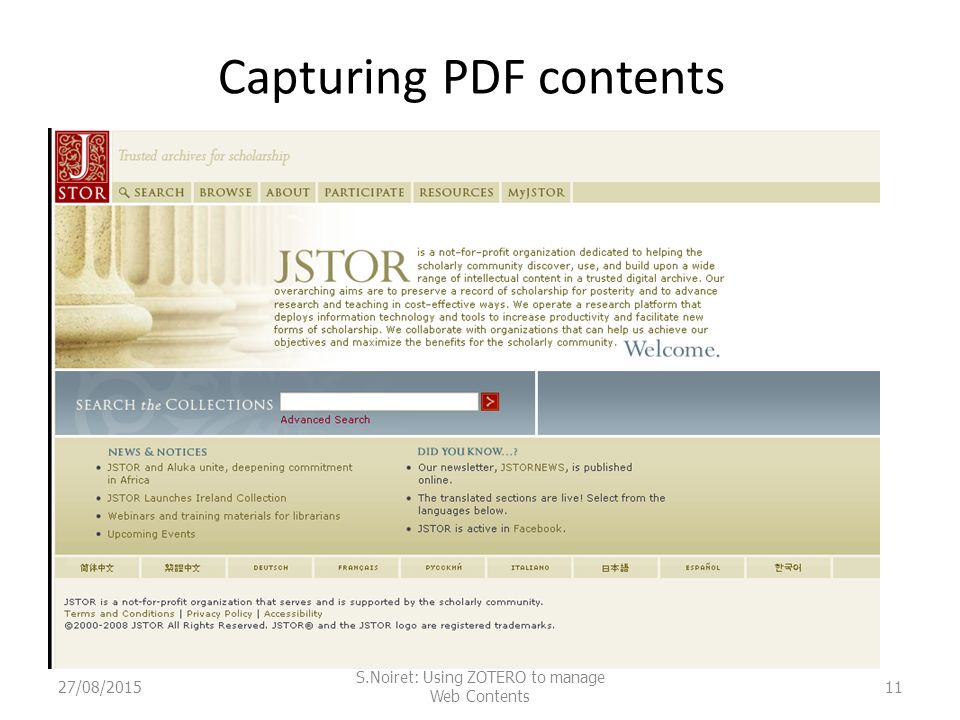Click the slide number 11

893,688
